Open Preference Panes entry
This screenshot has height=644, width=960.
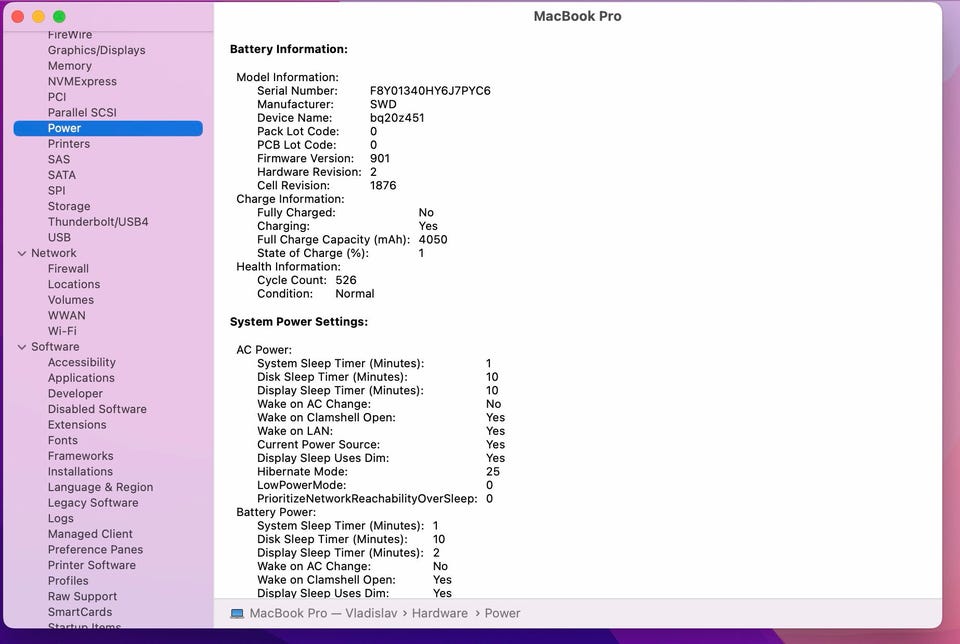click(95, 550)
